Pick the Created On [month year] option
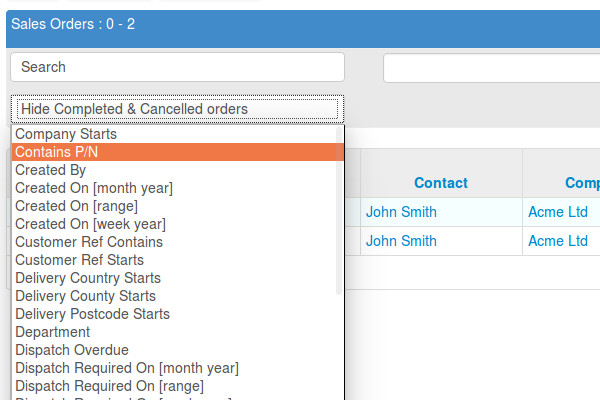Screen dimensions: 600x400 tap(94, 188)
